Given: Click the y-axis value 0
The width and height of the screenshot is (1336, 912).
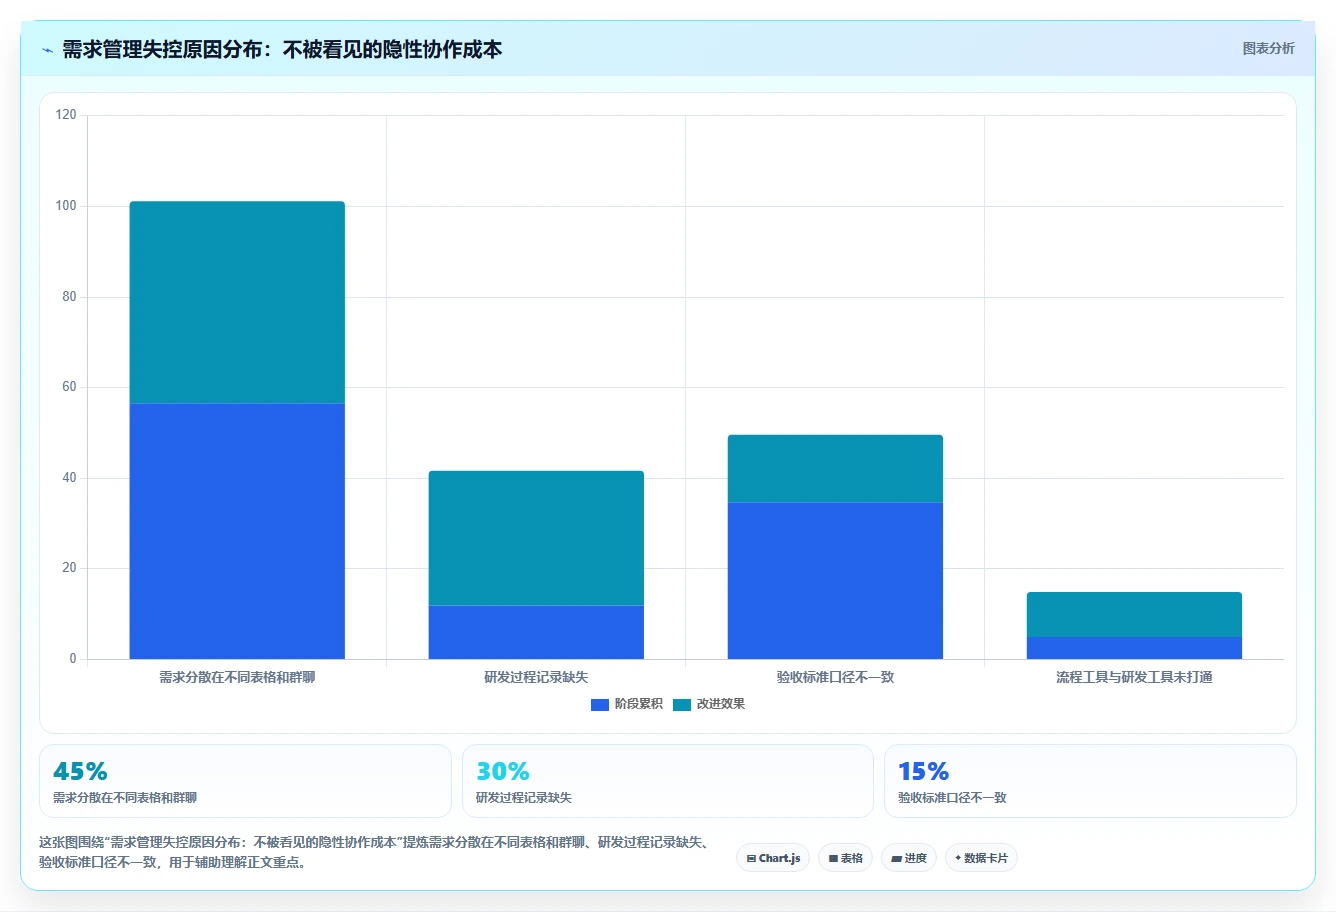Looking at the screenshot, I should point(73,659).
